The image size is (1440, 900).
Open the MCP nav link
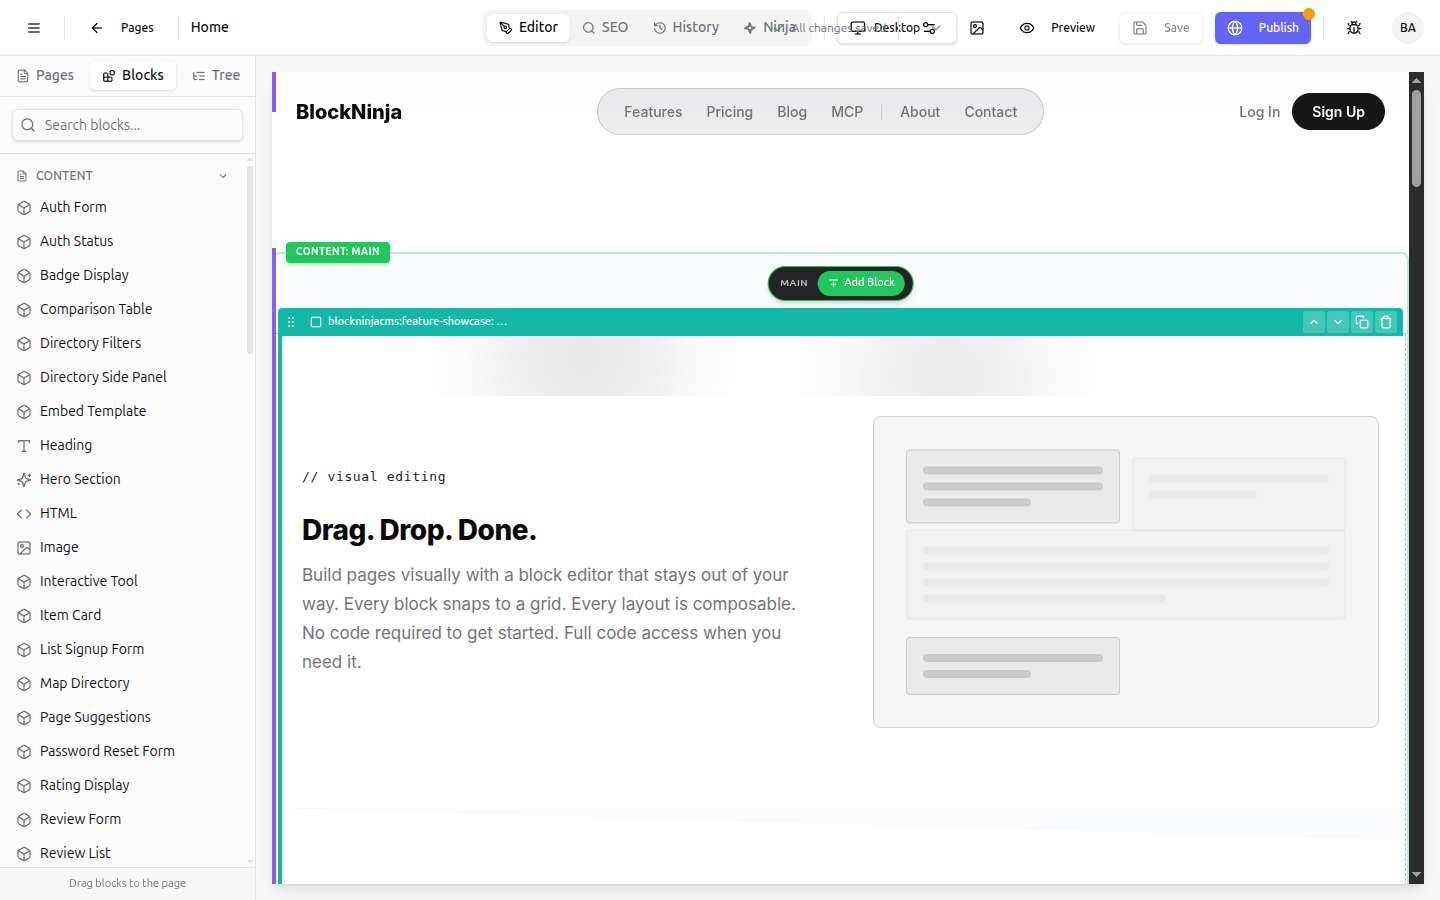coord(847,112)
